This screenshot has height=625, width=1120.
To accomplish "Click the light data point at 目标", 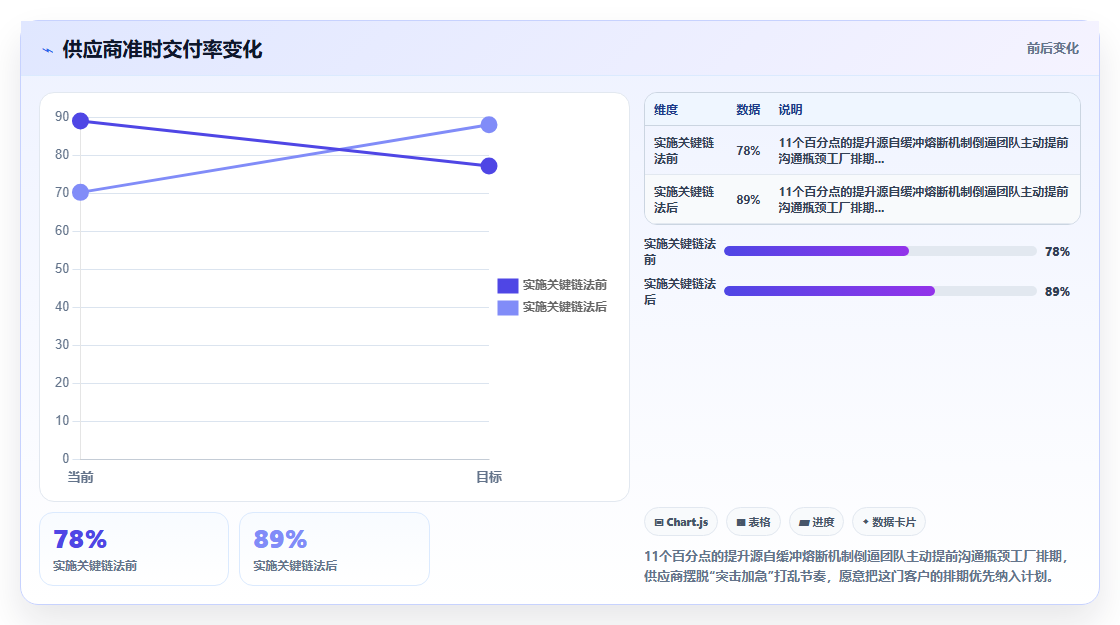I will 489,125.
